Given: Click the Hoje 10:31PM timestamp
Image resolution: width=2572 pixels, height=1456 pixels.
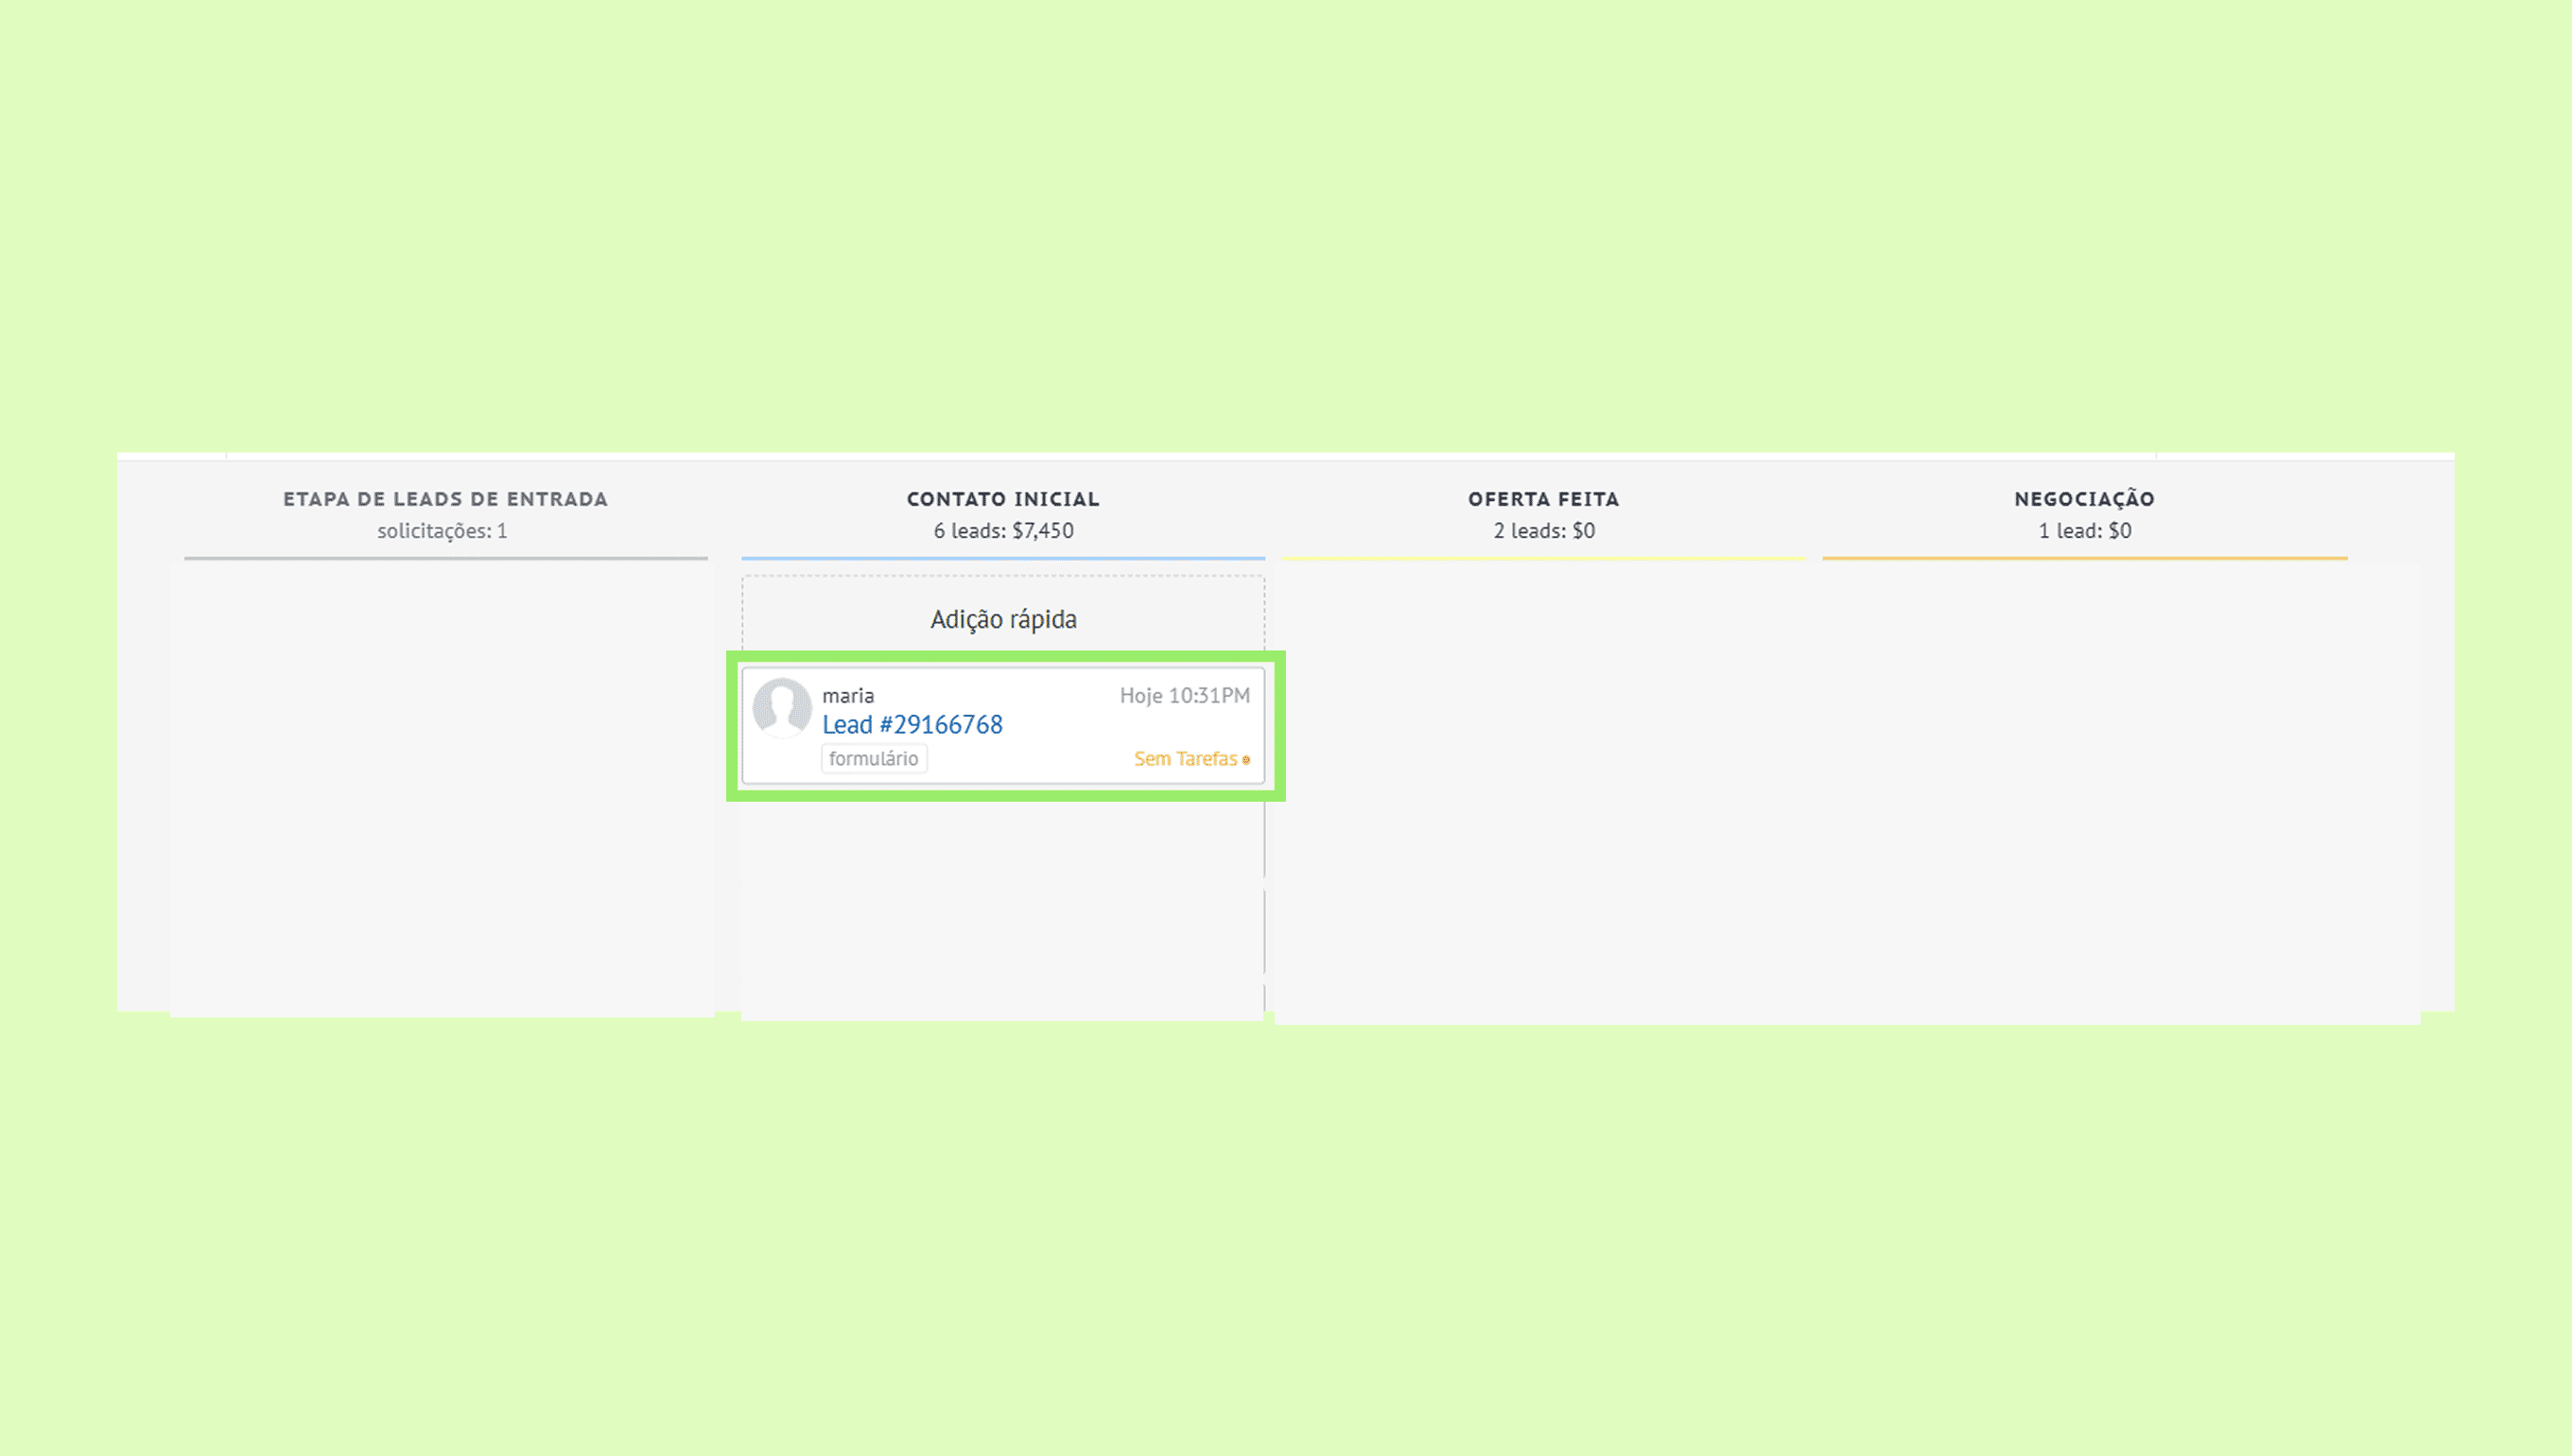Looking at the screenshot, I should pyautogui.click(x=1184, y=695).
